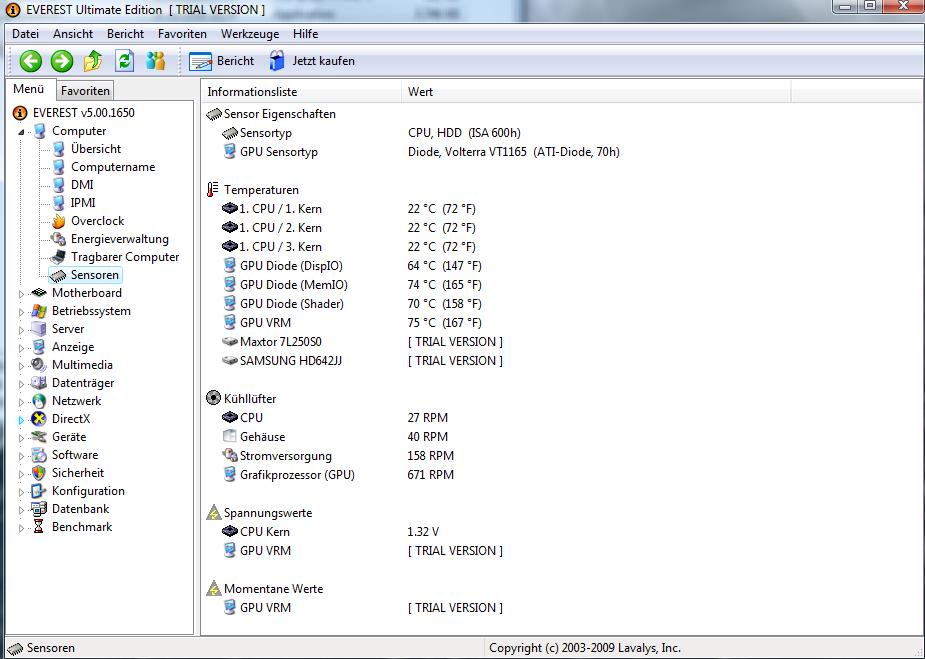The height and width of the screenshot is (659, 925).
Task: Click the users icon in the toolbar
Action: click(156, 61)
